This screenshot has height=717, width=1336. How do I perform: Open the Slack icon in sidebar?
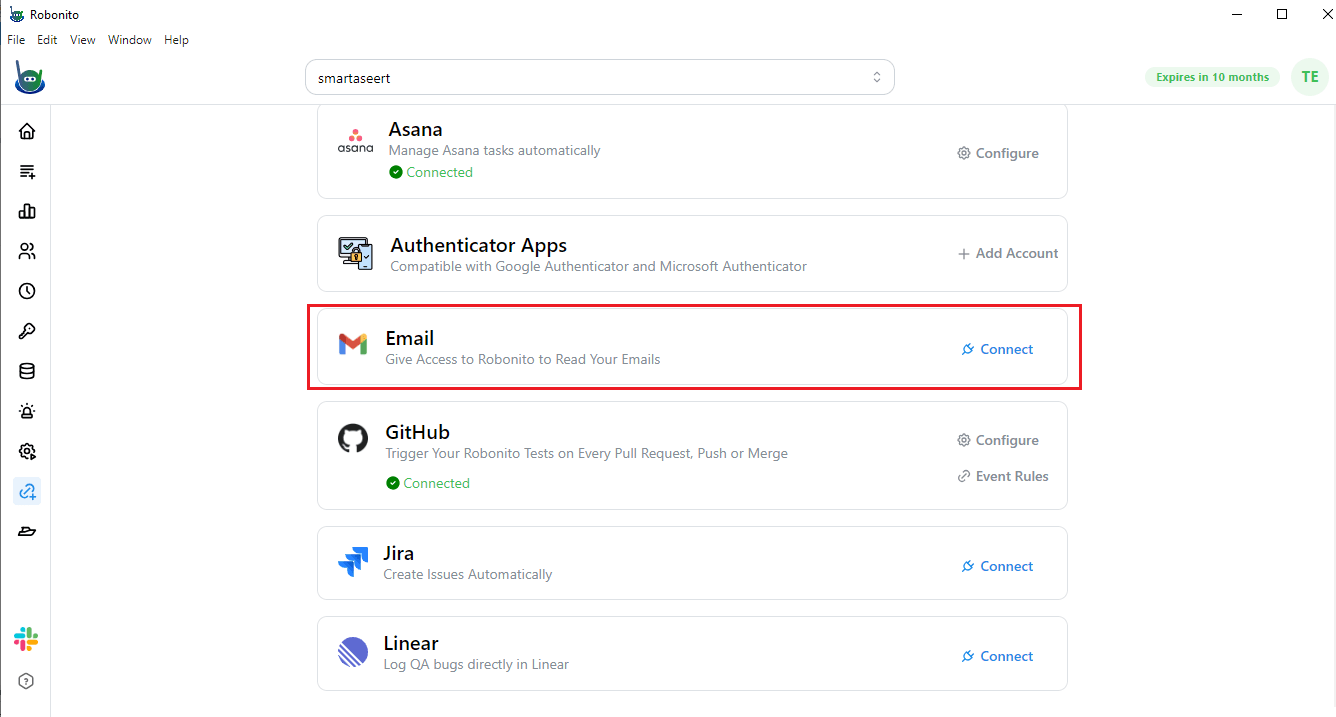pos(26,639)
